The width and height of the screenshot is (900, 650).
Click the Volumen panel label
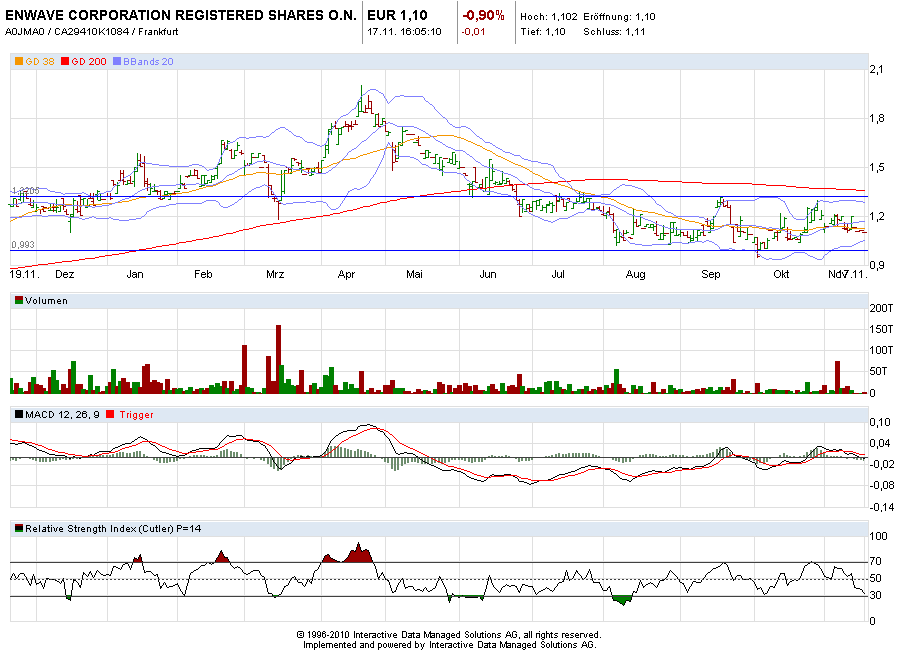pyautogui.click(x=46, y=300)
